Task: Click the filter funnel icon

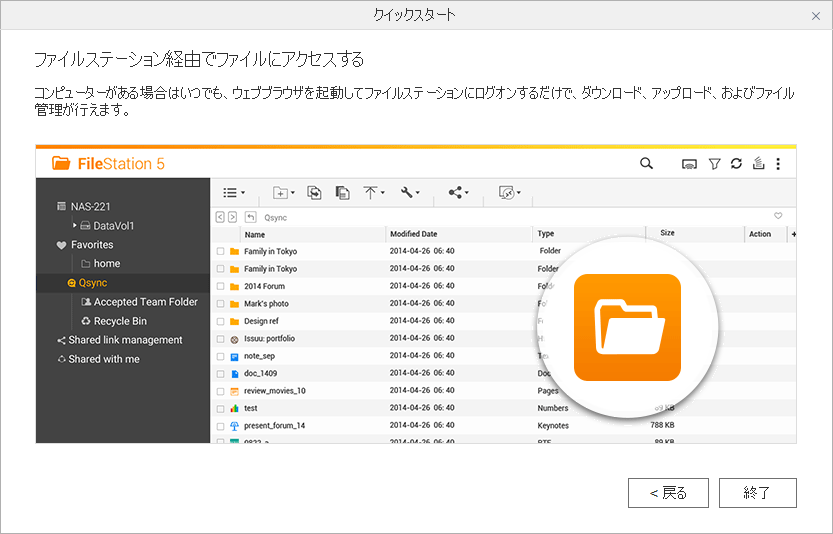Action: coord(715,164)
